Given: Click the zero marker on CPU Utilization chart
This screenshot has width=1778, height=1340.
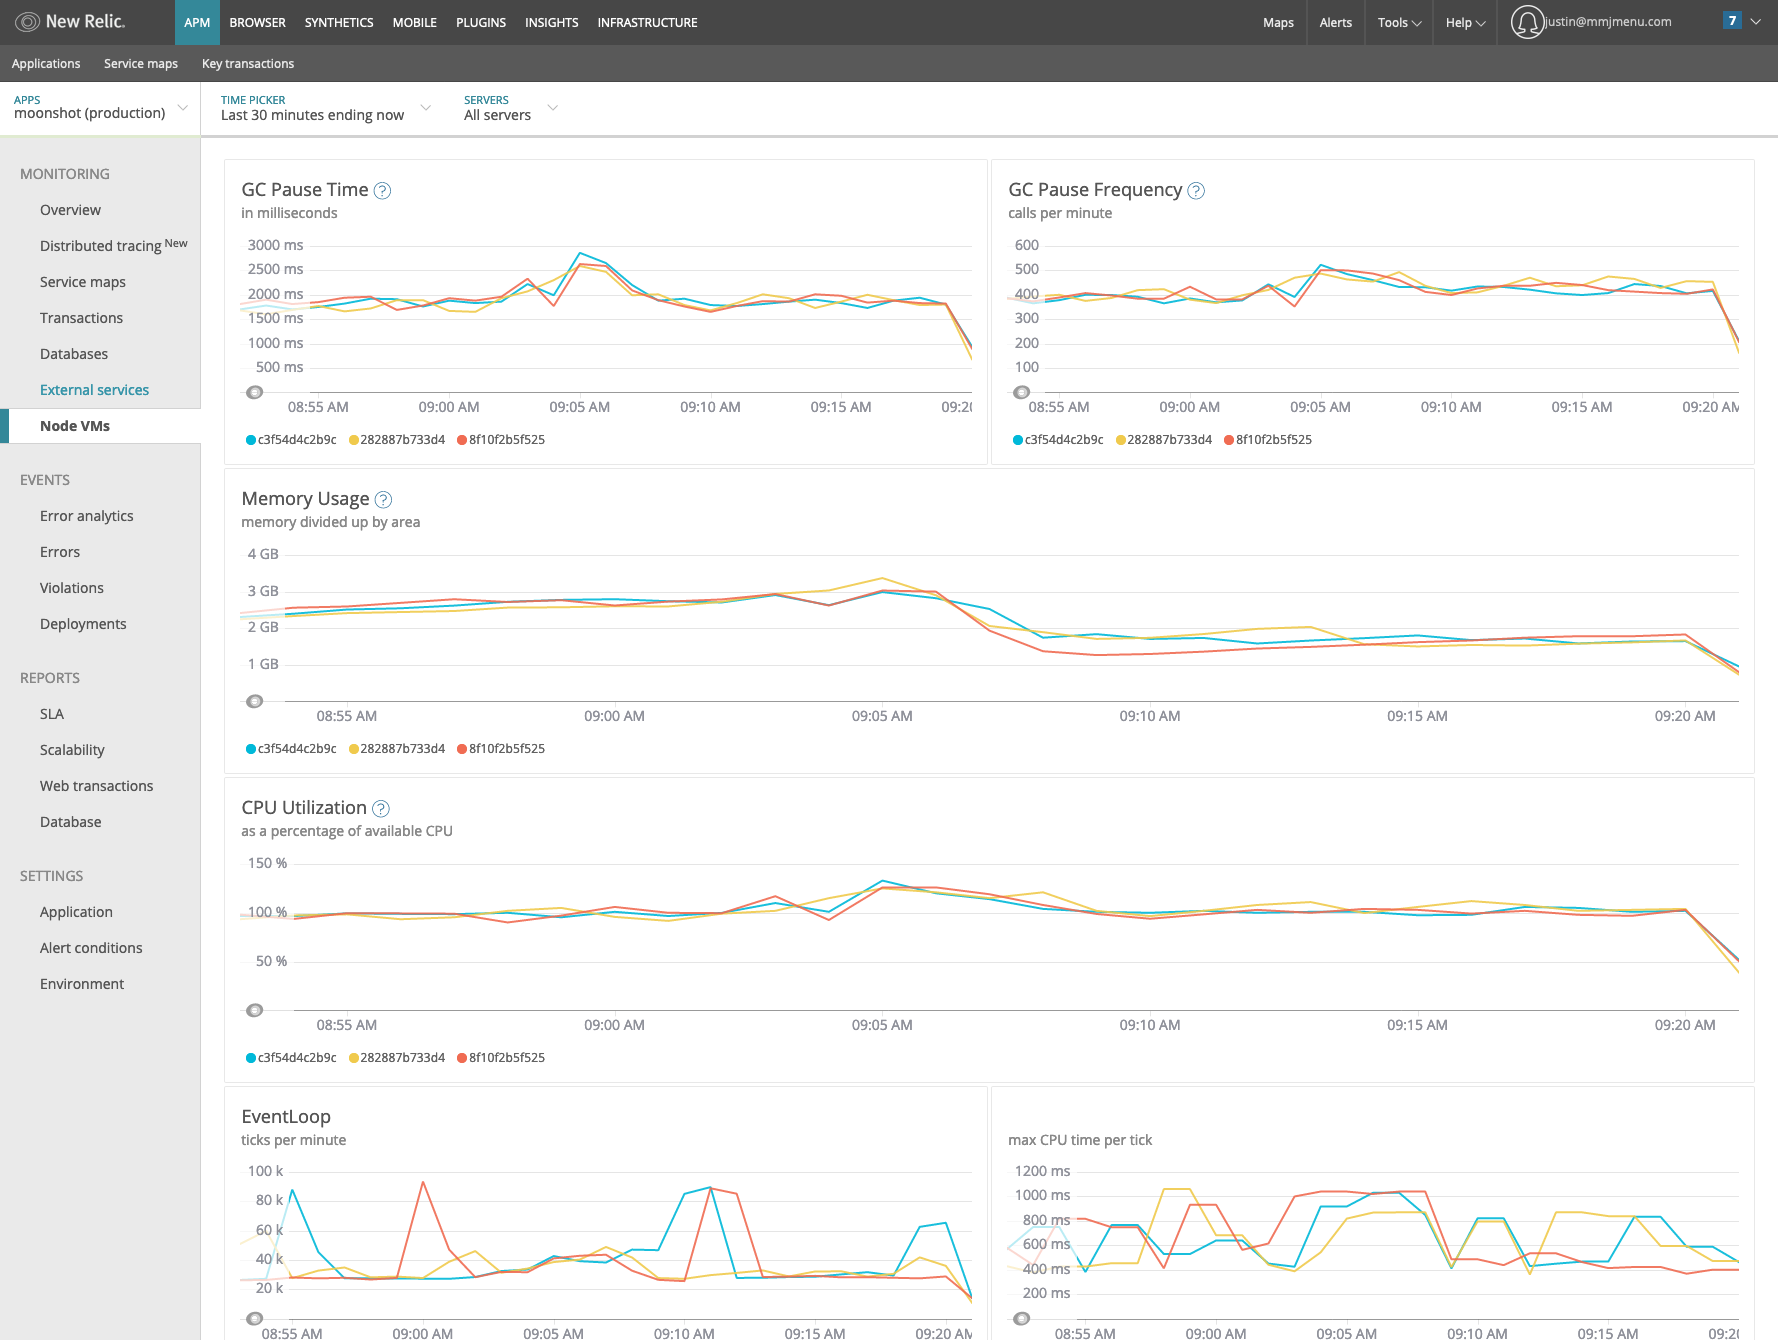Looking at the screenshot, I should [x=255, y=1010].
